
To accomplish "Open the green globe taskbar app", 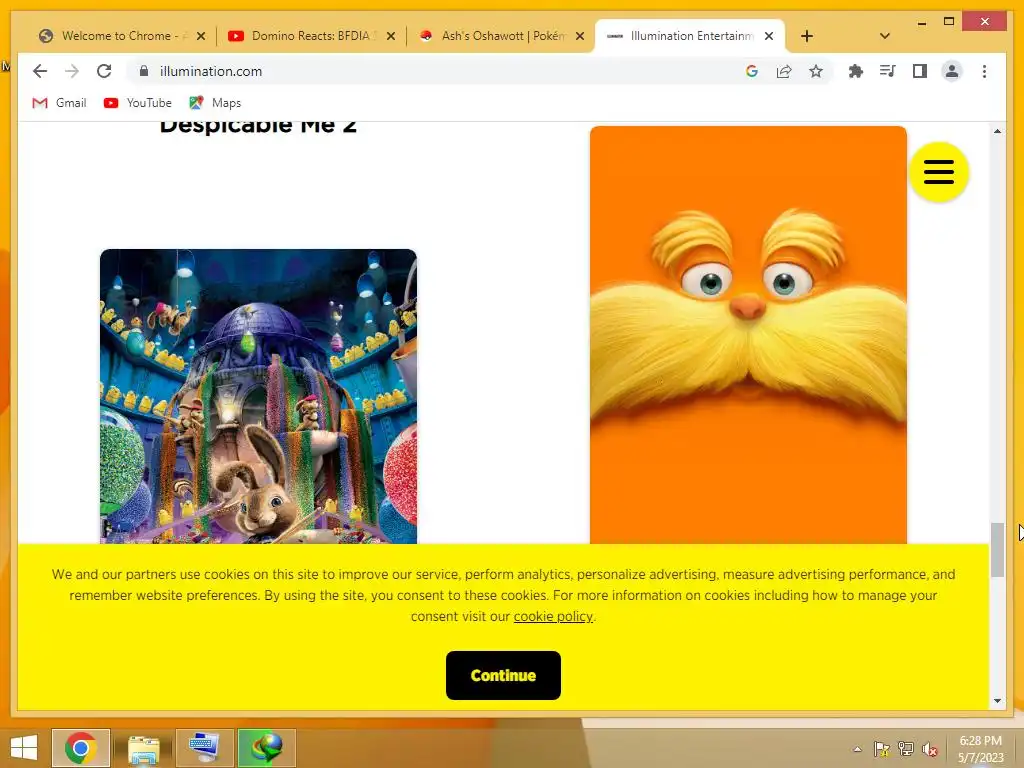I will 267,748.
